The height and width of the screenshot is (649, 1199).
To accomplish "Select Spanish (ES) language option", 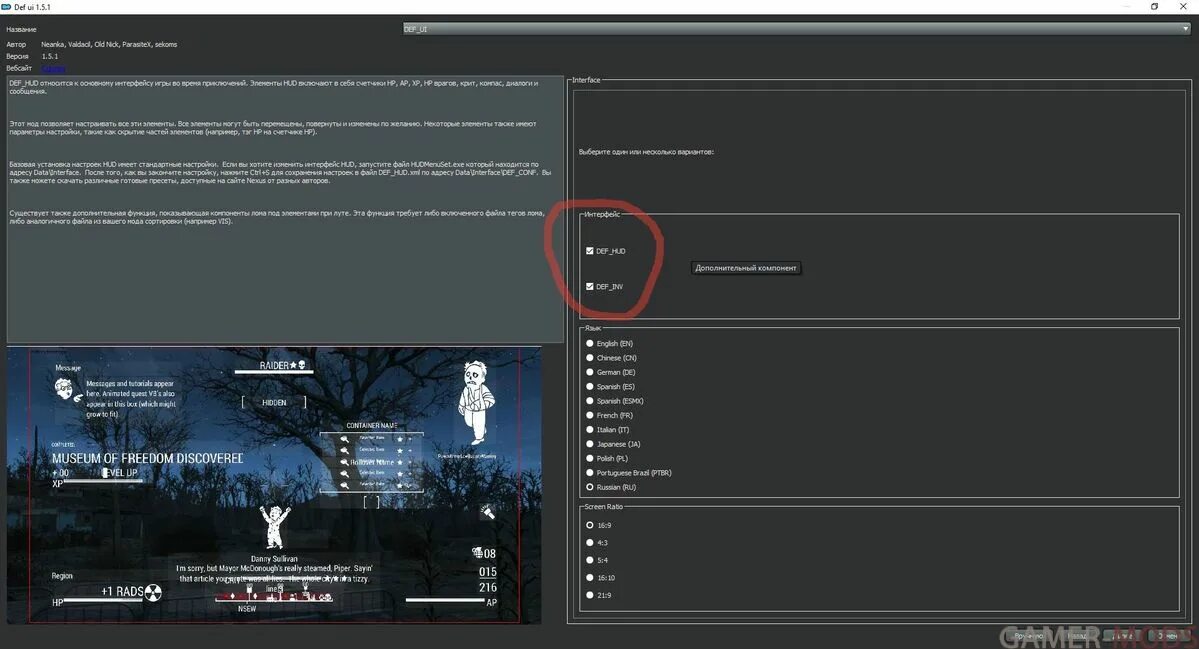I will click(x=590, y=386).
